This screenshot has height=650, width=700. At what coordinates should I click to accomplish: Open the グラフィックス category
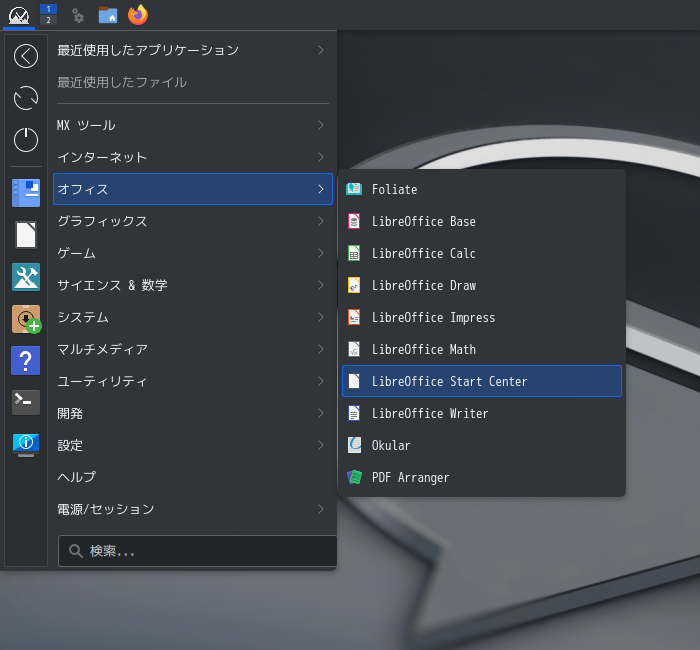point(193,221)
